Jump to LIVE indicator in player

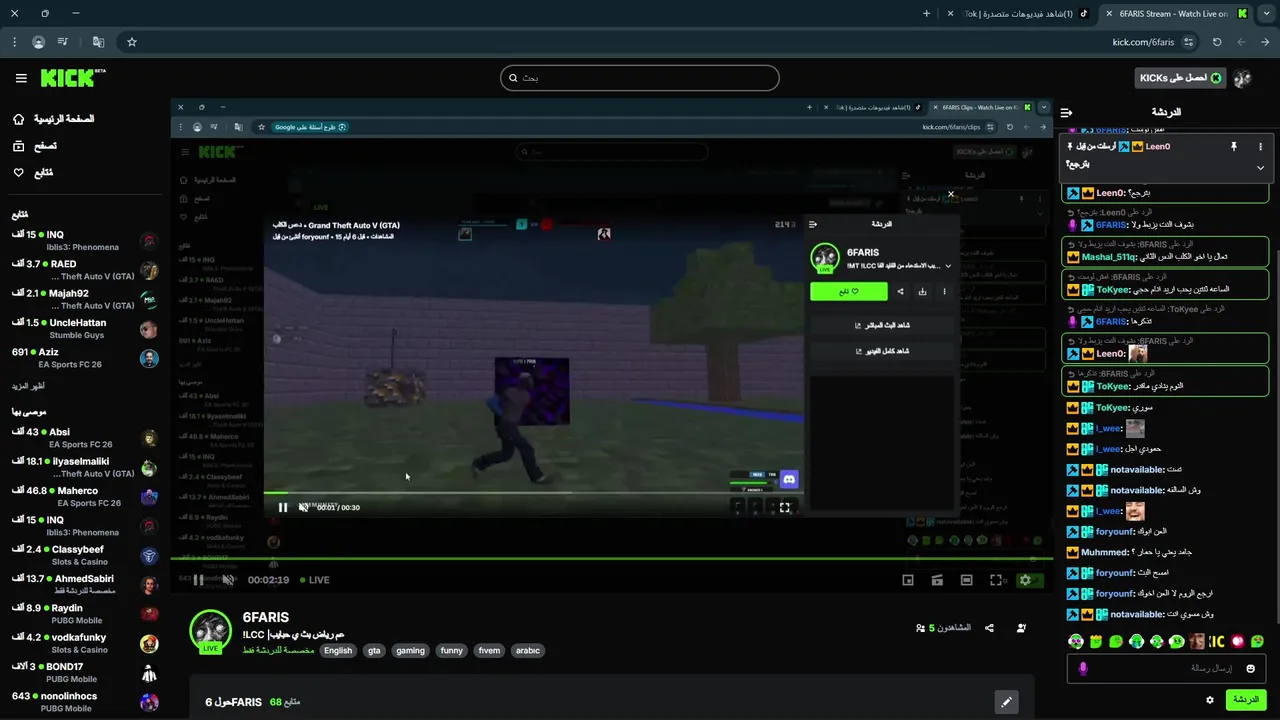314,580
